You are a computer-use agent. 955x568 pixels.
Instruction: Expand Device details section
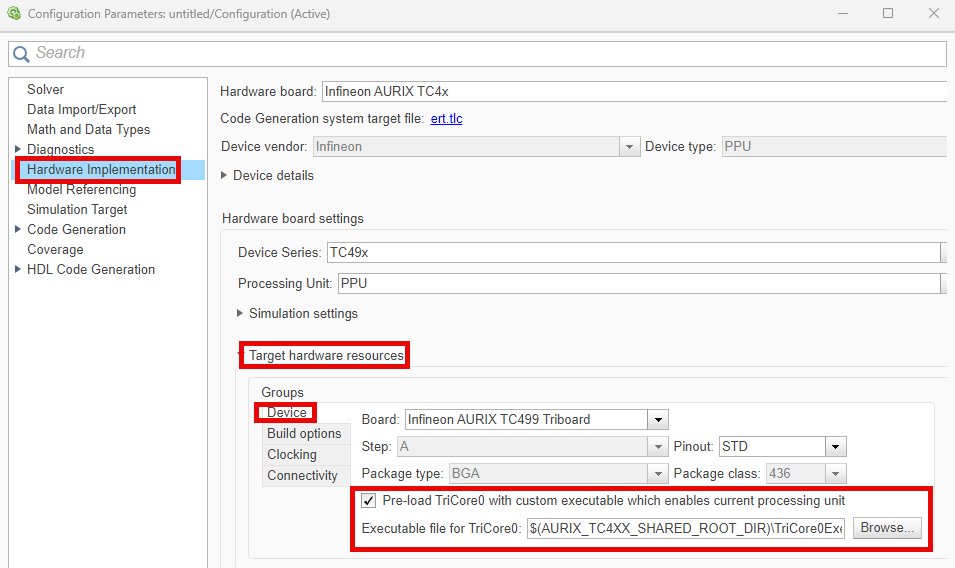[224, 175]
